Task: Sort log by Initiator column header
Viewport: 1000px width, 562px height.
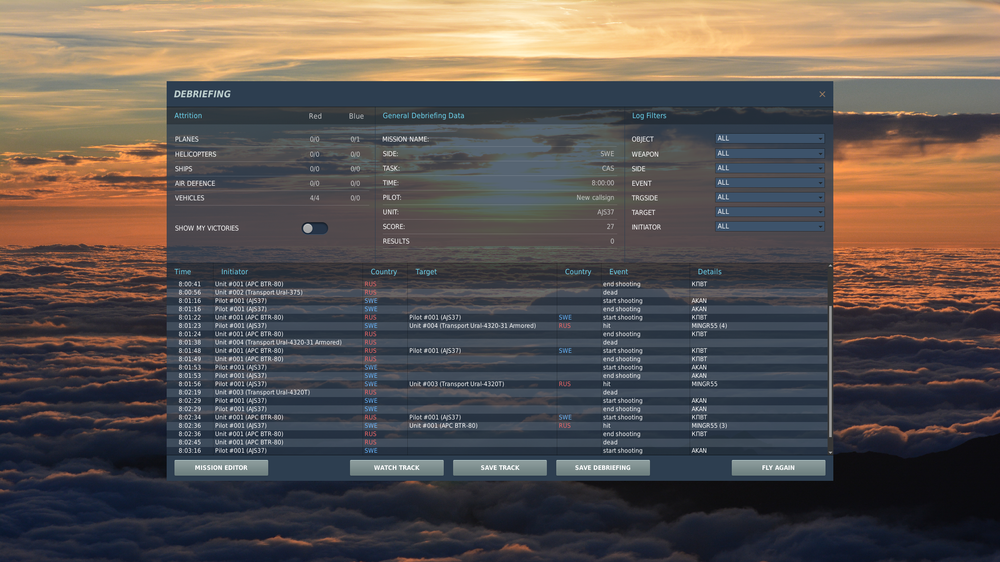Action: click(x=235, y=272)
